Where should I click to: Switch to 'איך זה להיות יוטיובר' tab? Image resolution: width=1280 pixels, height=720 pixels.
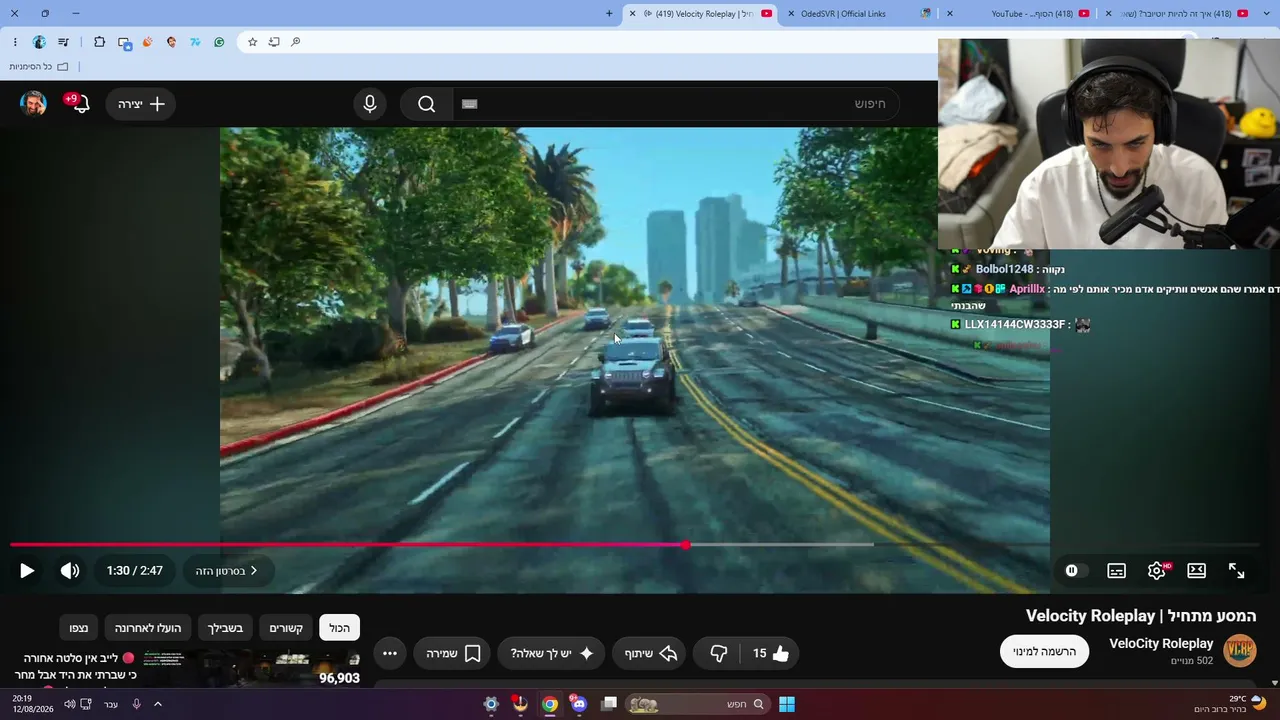click(x=1177, y=14)
